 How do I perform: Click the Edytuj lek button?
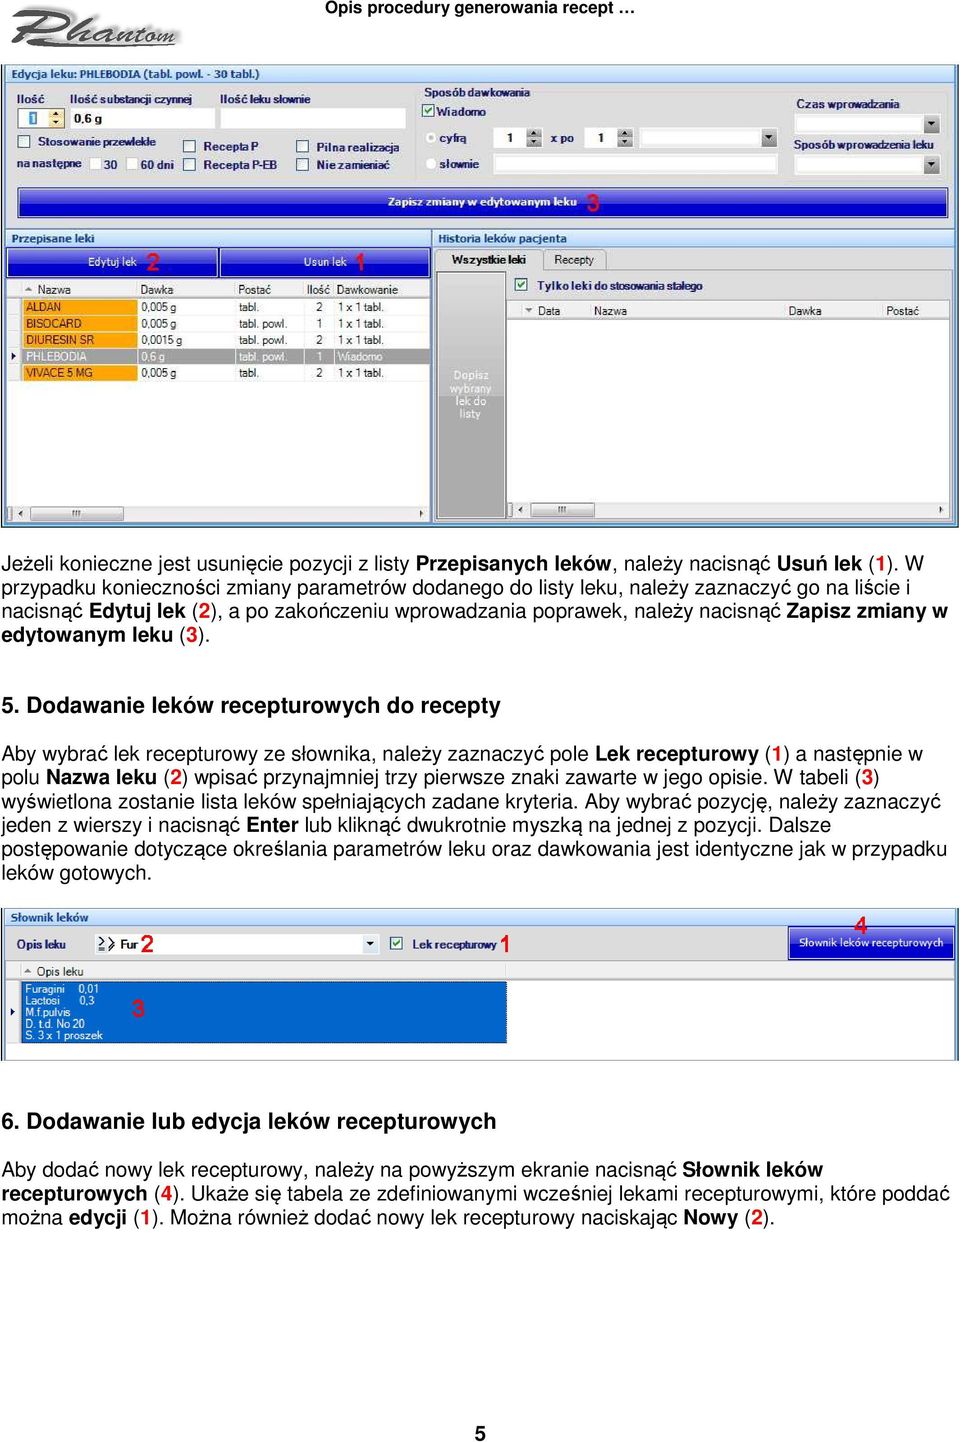(x=112, y=262)
